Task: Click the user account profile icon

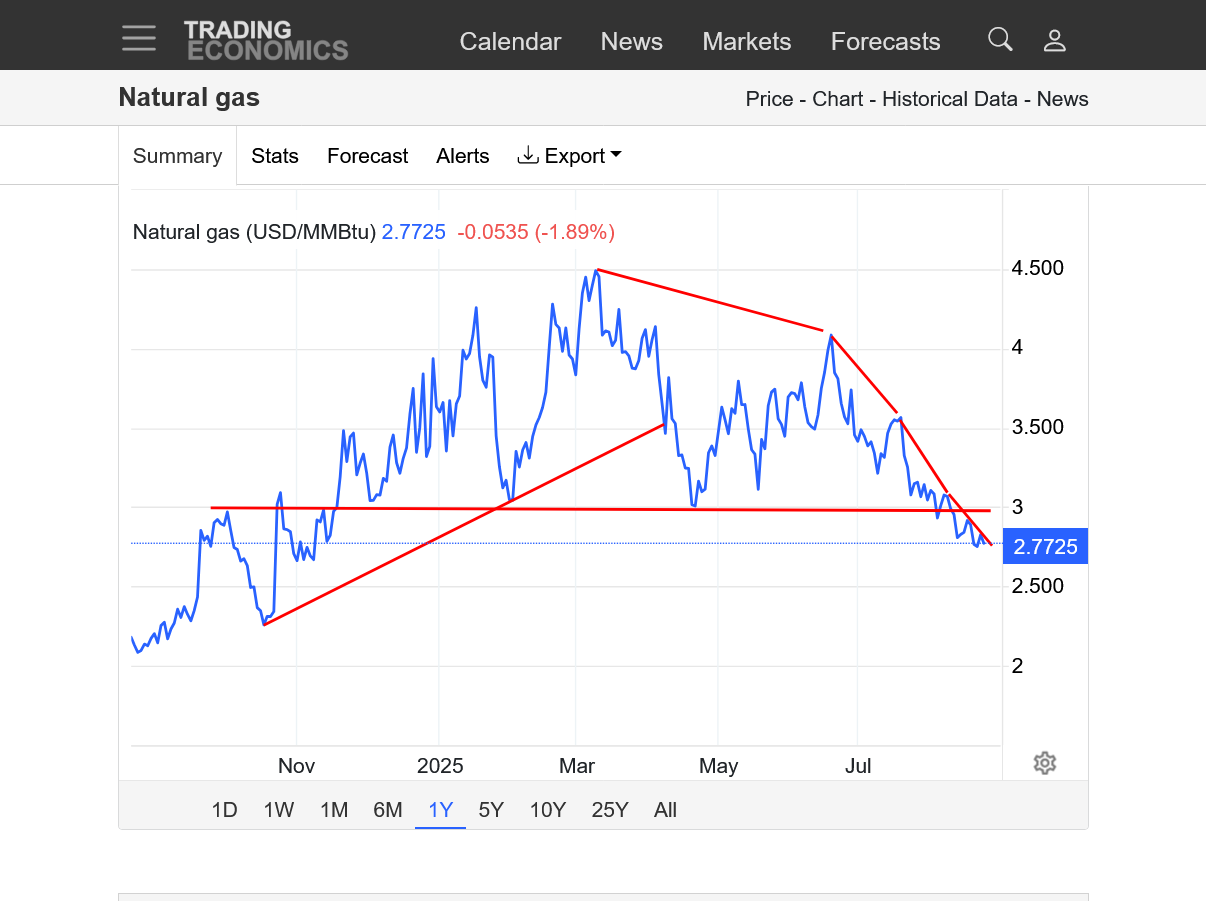Action: click(1054, 40)
